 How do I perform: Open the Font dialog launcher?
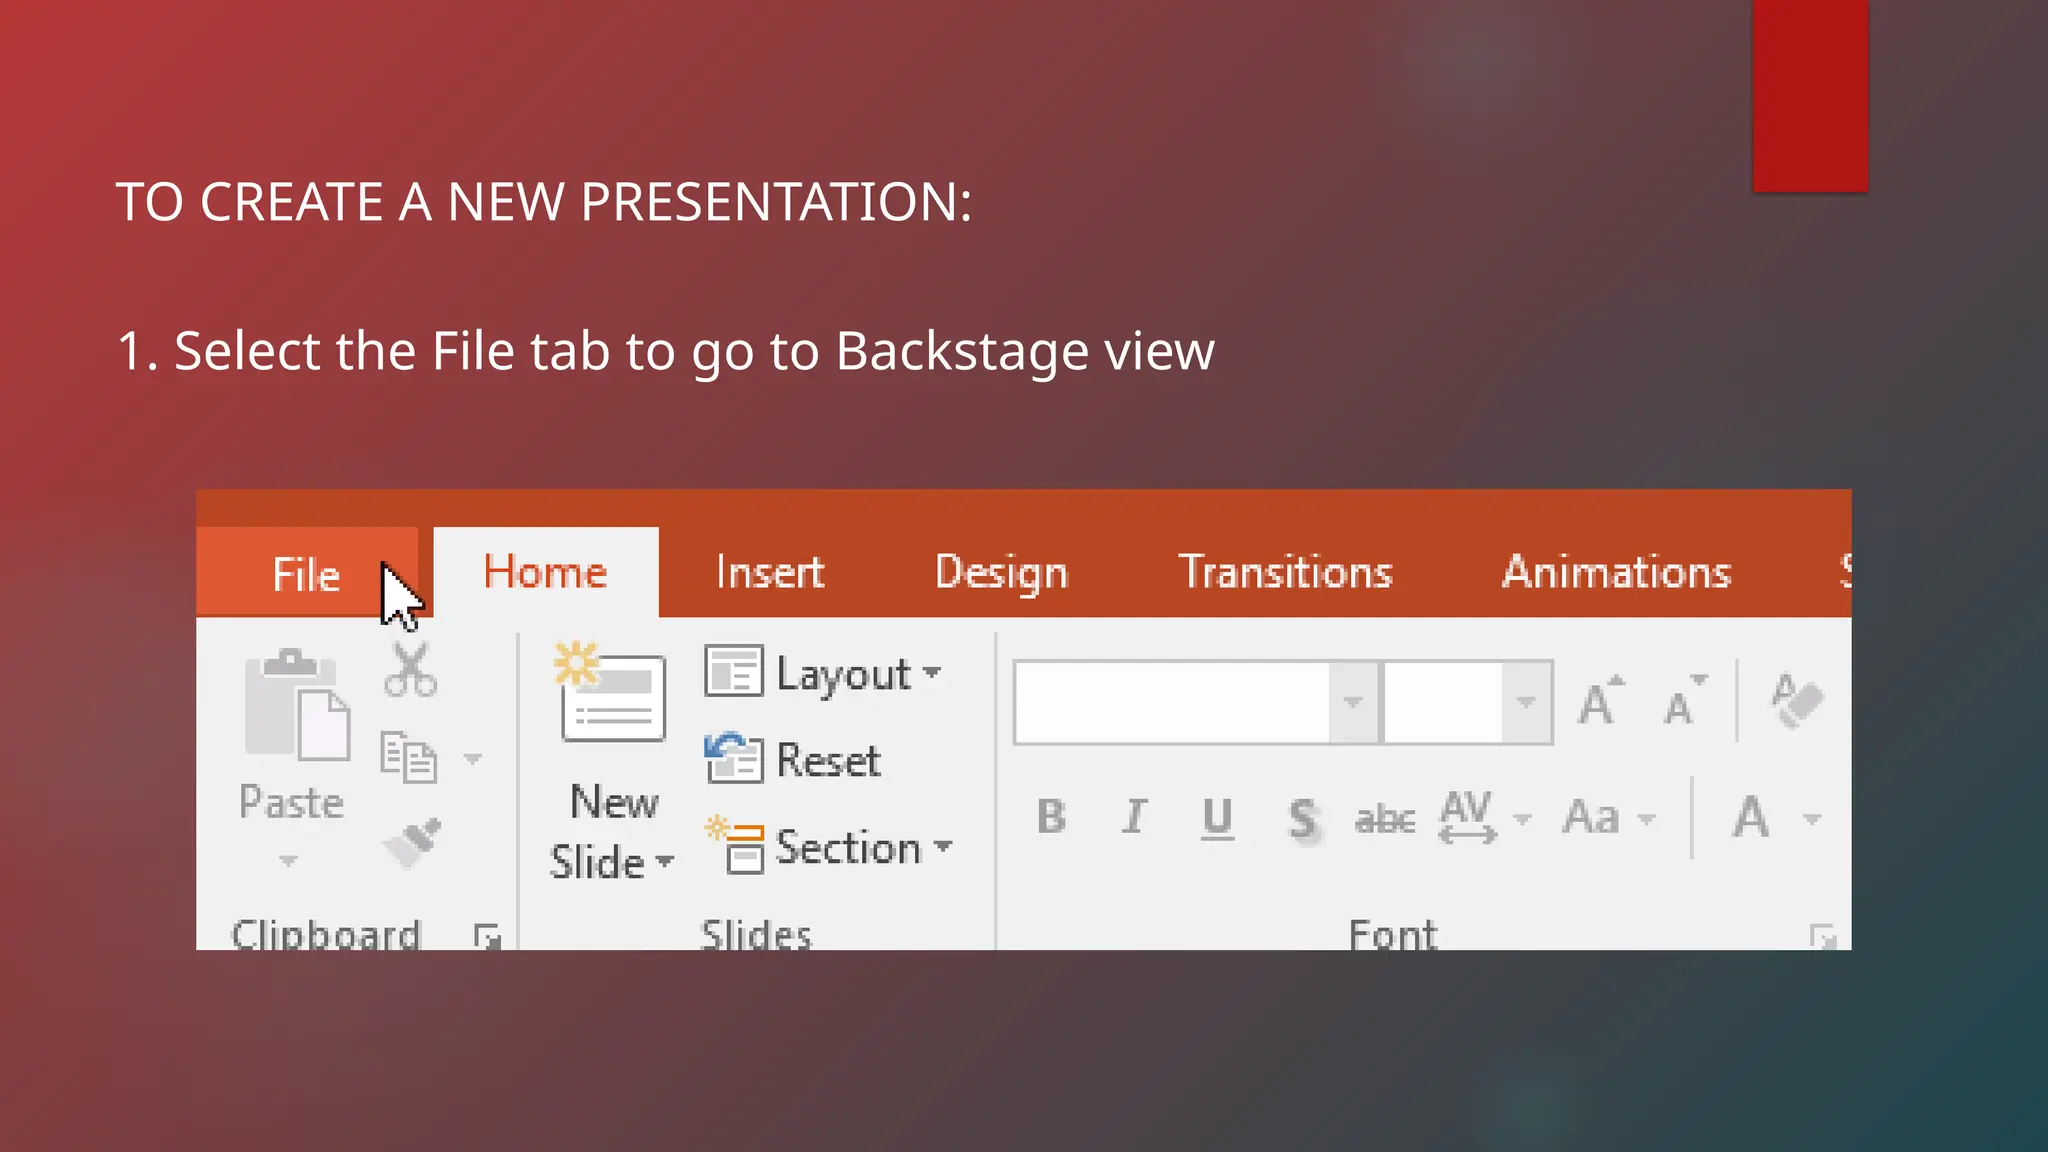[x=1823, y=937]
